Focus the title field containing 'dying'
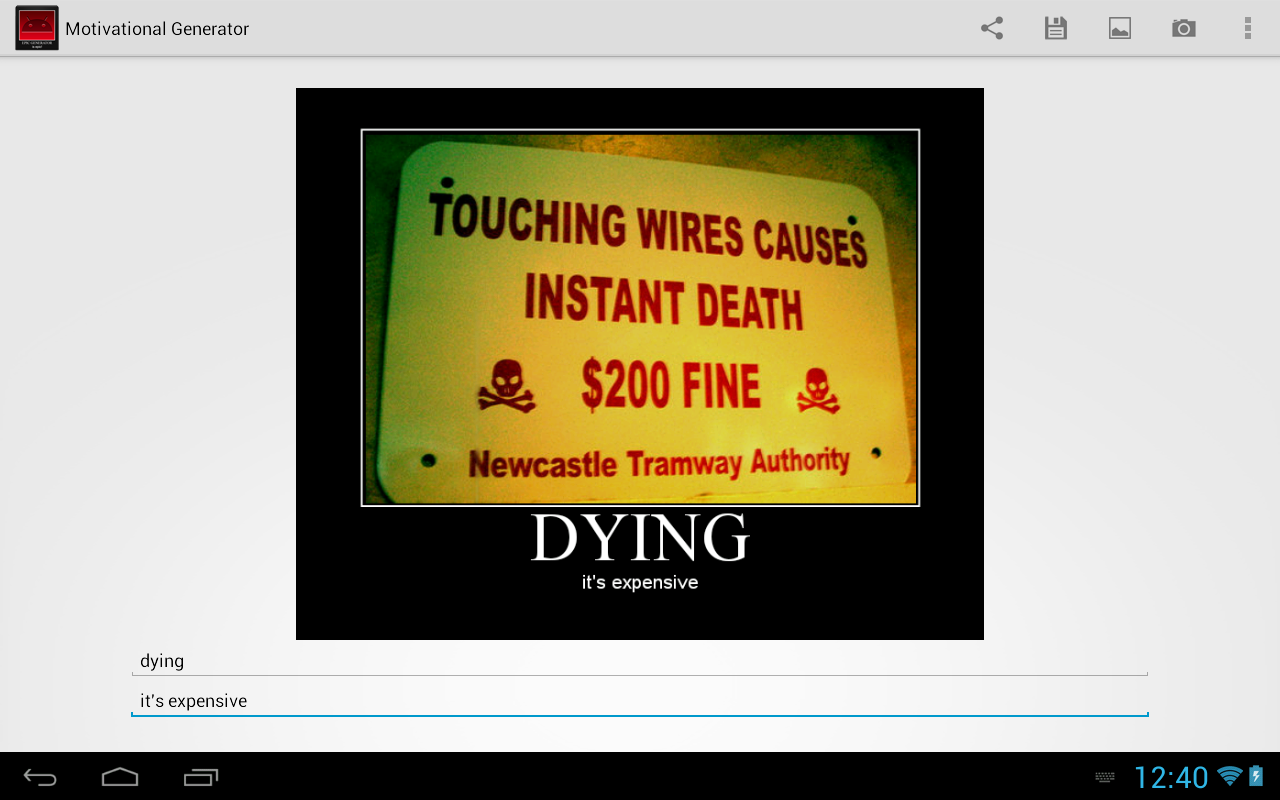 [x=640, y=661]
